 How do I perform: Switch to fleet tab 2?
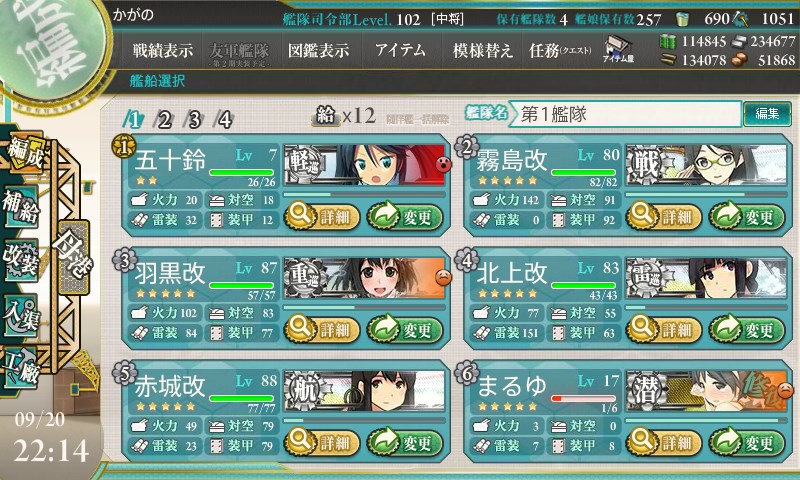click(164, 120)
